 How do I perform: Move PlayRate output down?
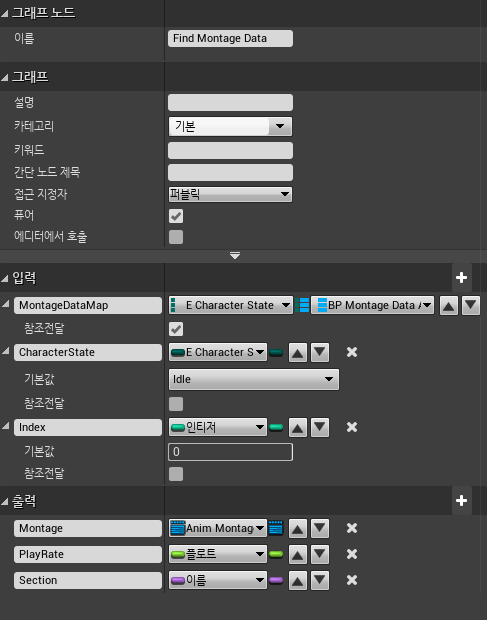pyautogui.click(x=320, y=554)
